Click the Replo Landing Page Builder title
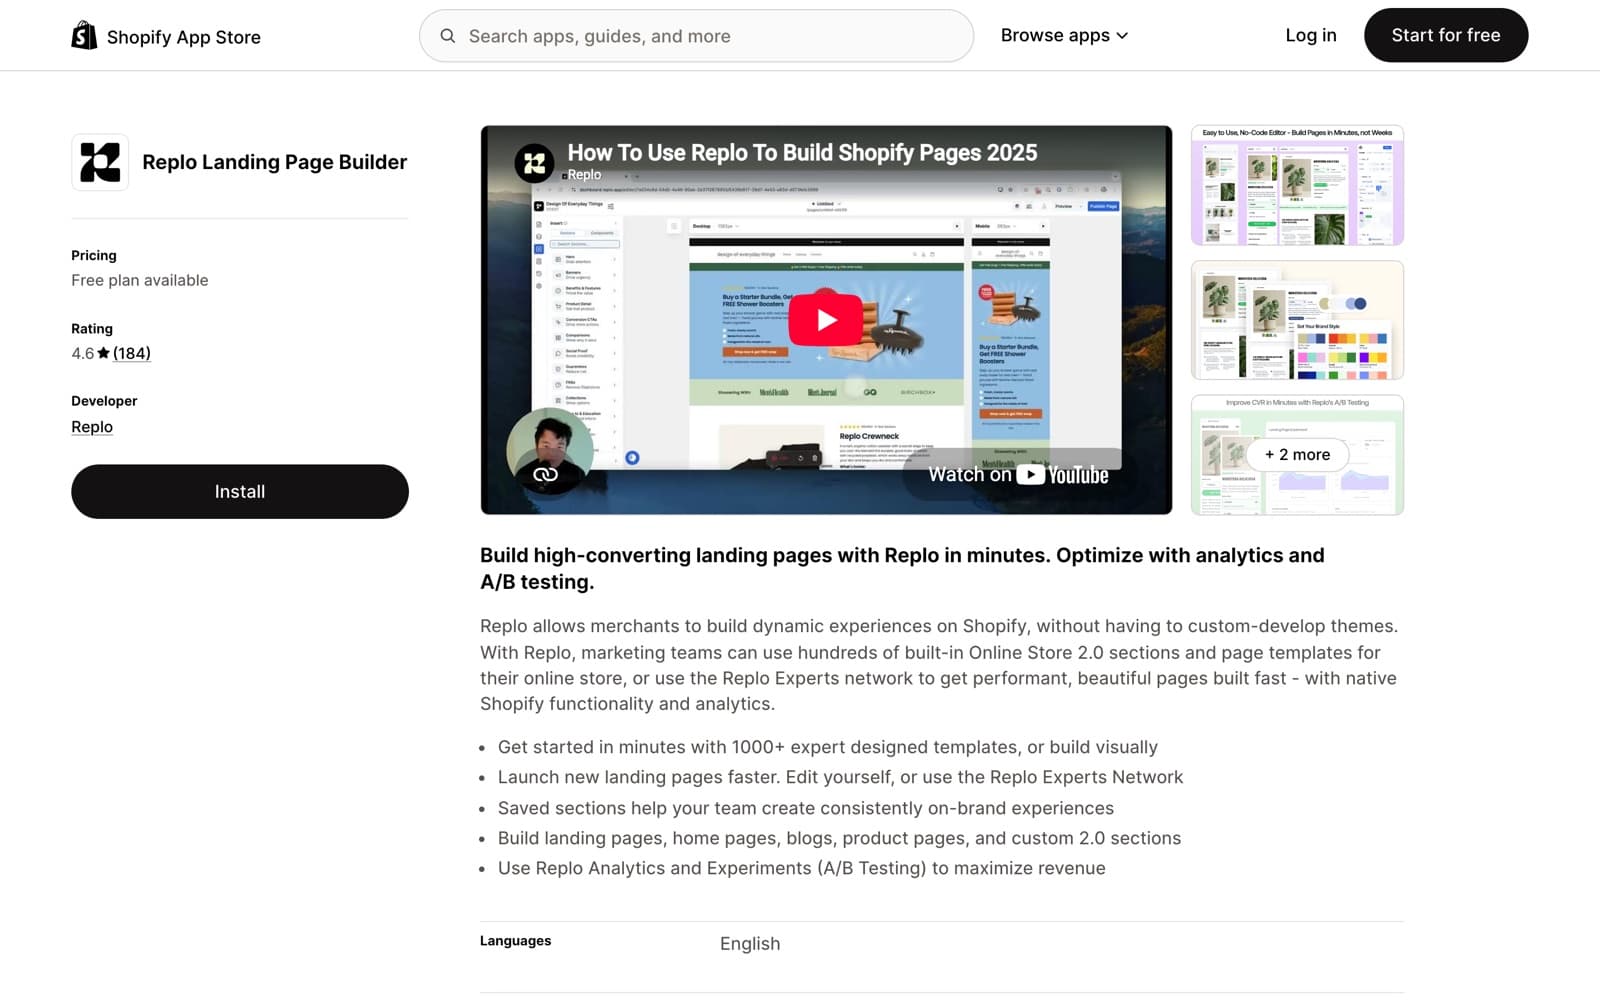Screen dimensions: 1600x1000 click(x=275, y=162)
